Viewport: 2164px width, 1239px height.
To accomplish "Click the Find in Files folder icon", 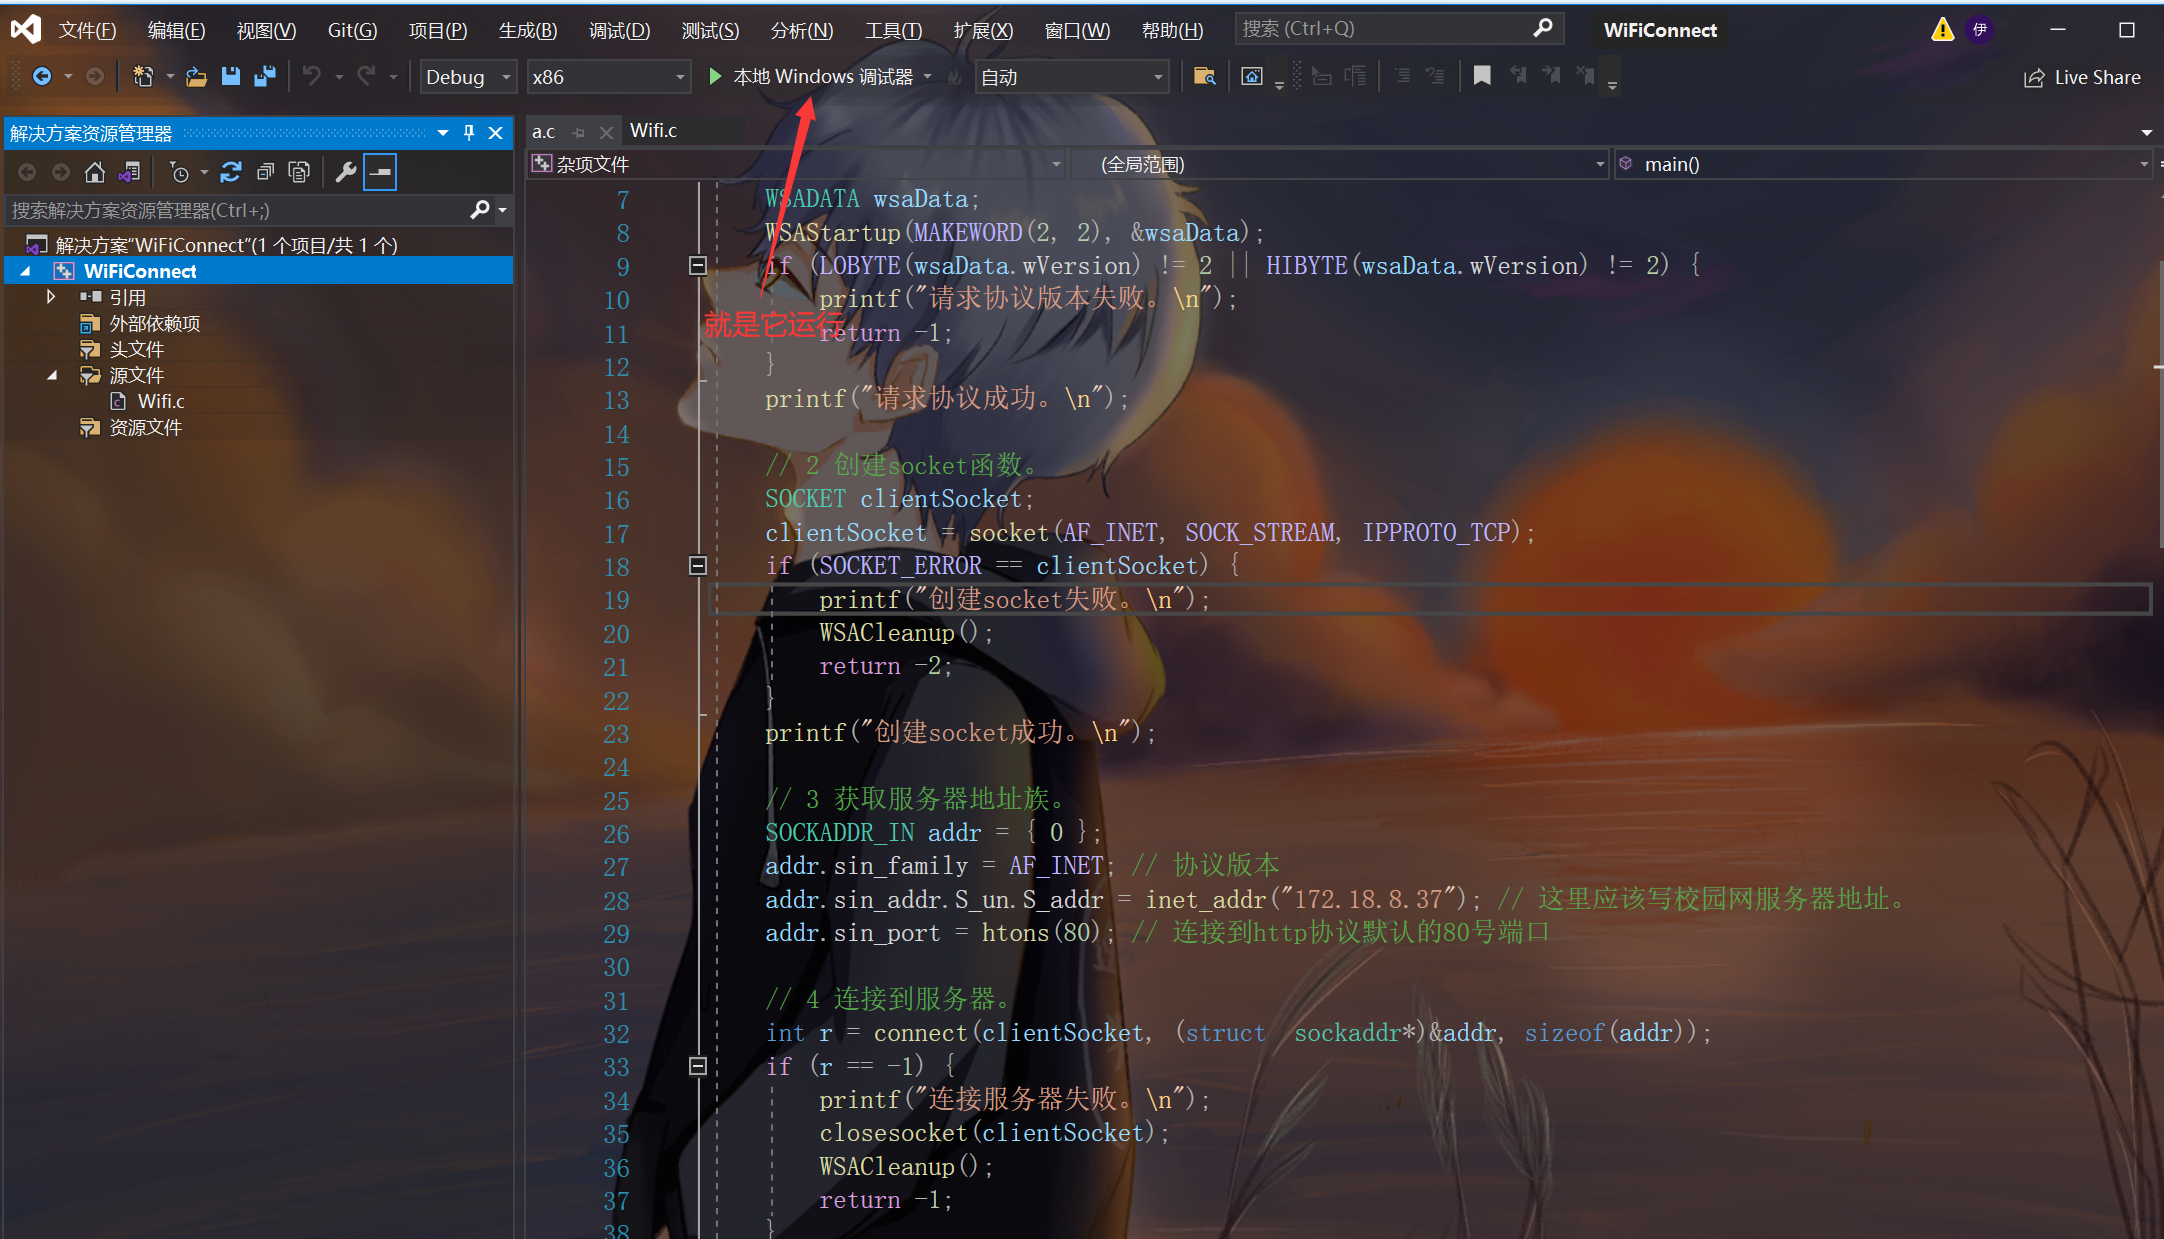I will (1204, 76).
